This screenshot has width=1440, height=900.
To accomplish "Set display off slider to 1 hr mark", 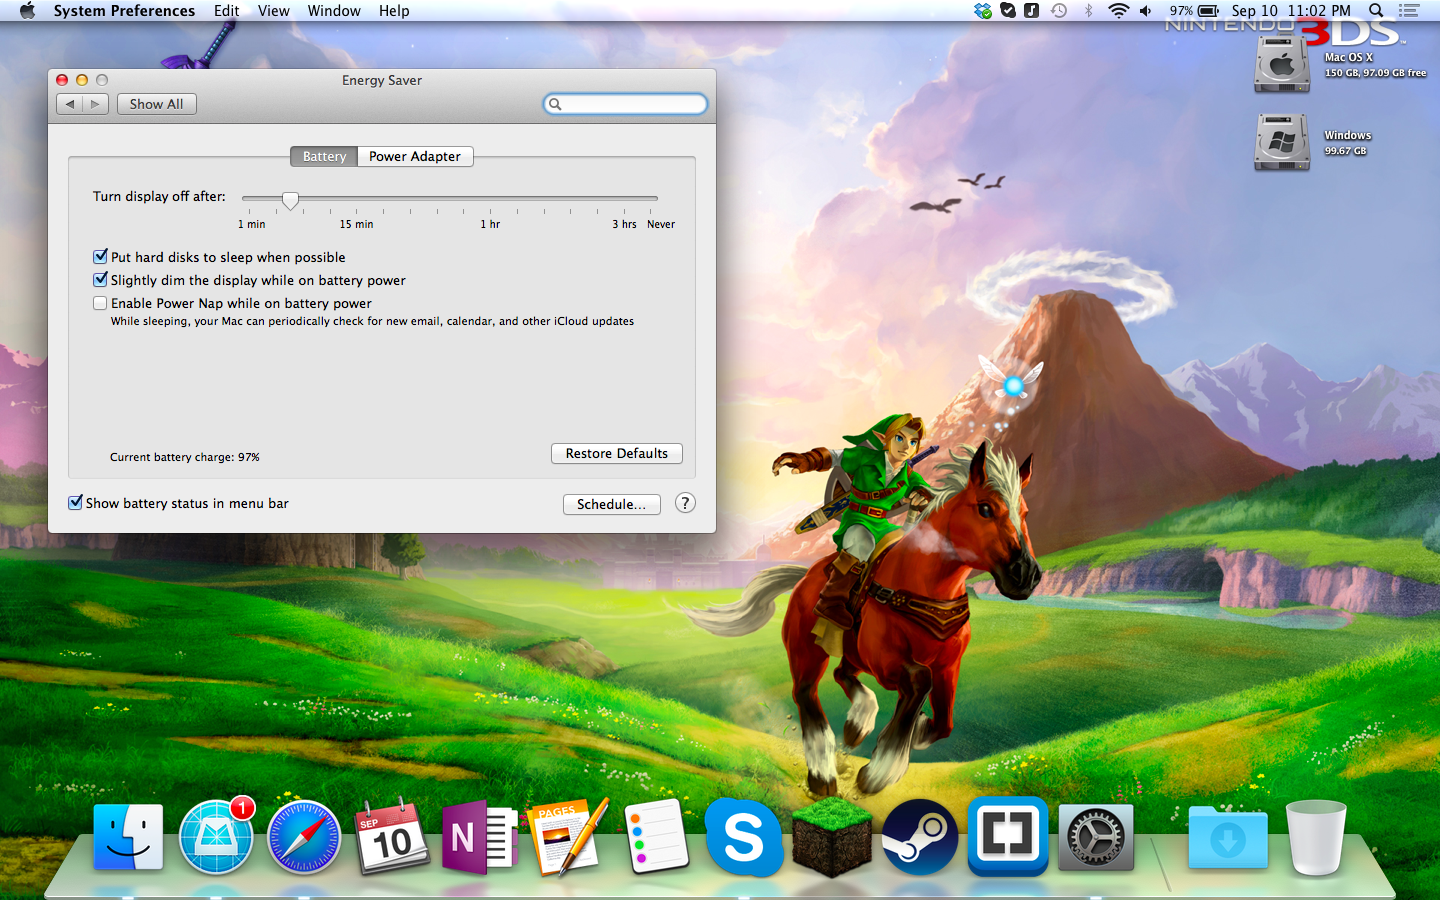I will coord(491,199).
